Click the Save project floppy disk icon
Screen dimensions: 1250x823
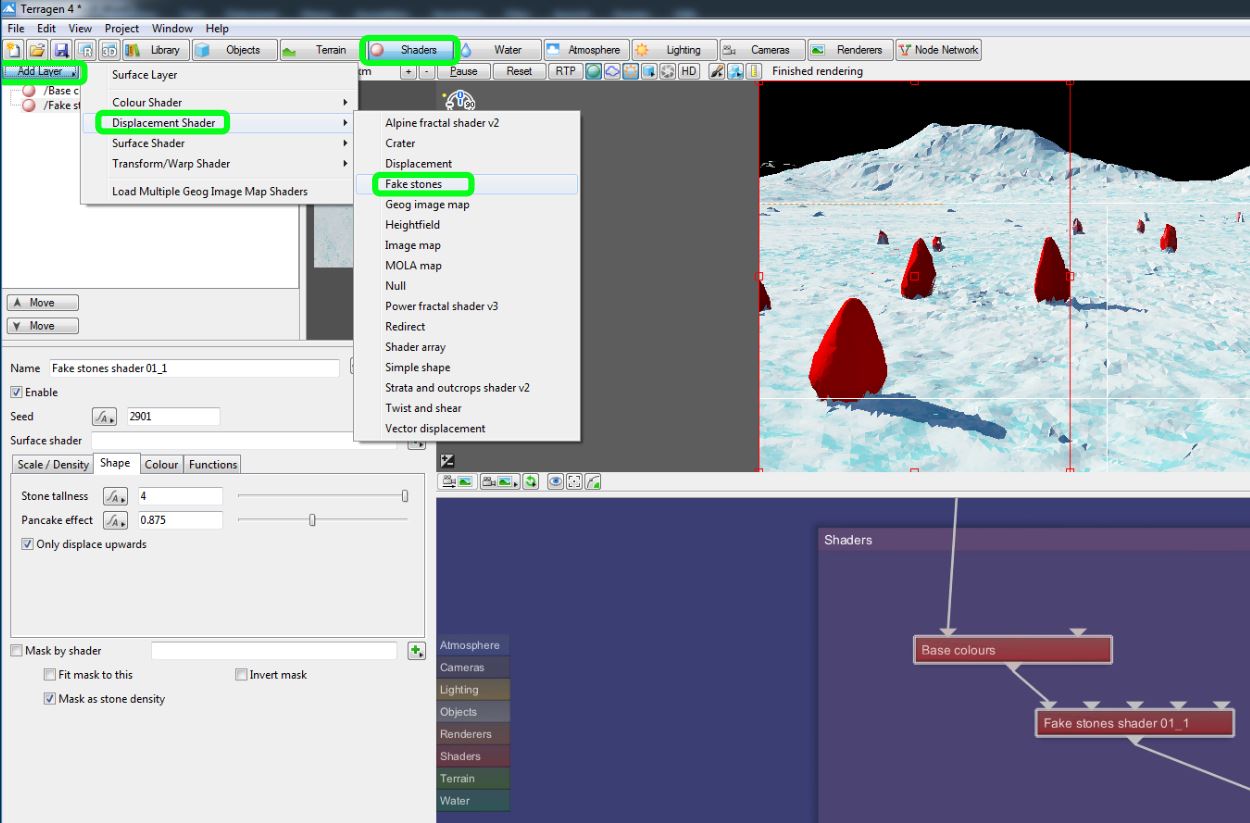[x=61, y=50]
